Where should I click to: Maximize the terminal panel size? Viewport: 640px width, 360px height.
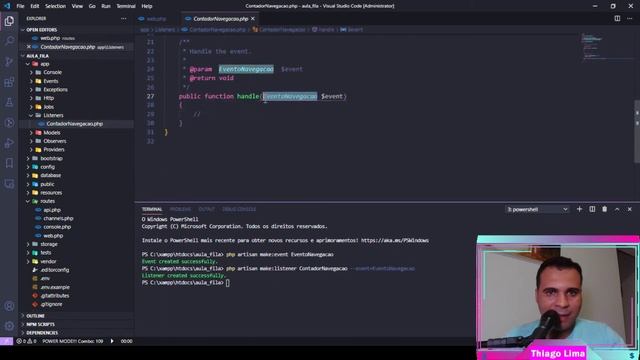tap(617, 209)
